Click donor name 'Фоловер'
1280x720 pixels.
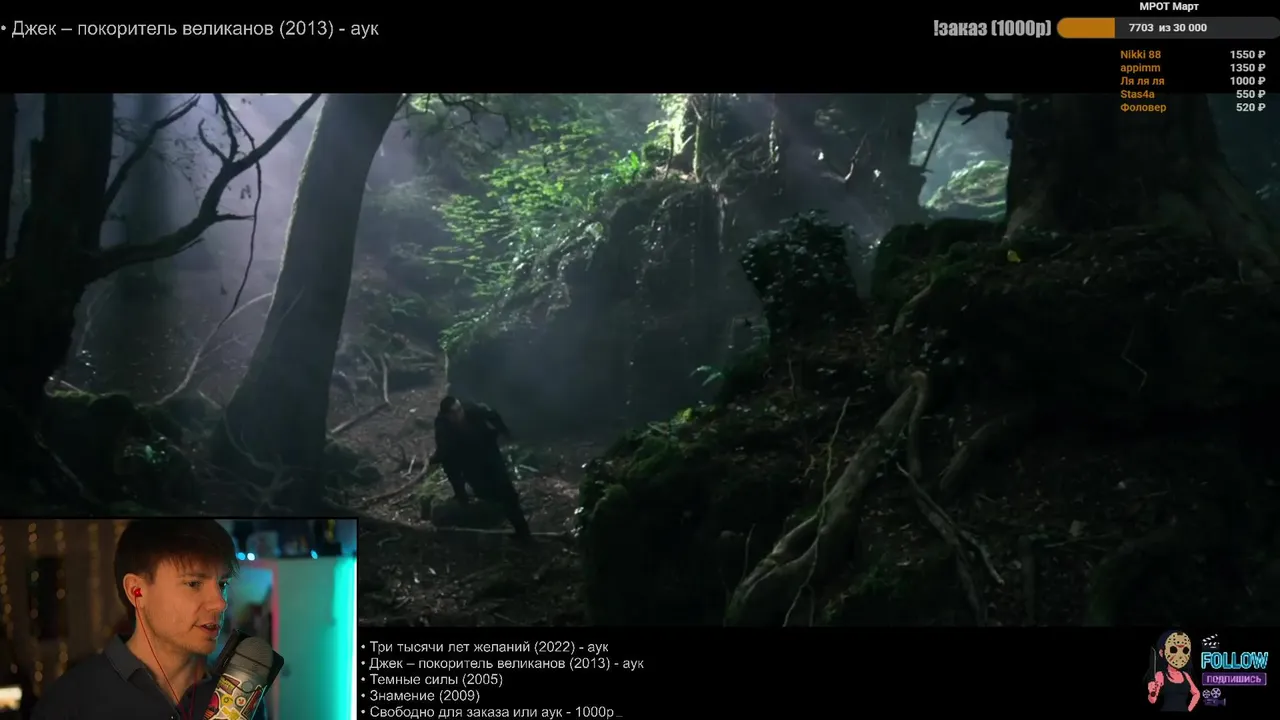click(1143, 107)
